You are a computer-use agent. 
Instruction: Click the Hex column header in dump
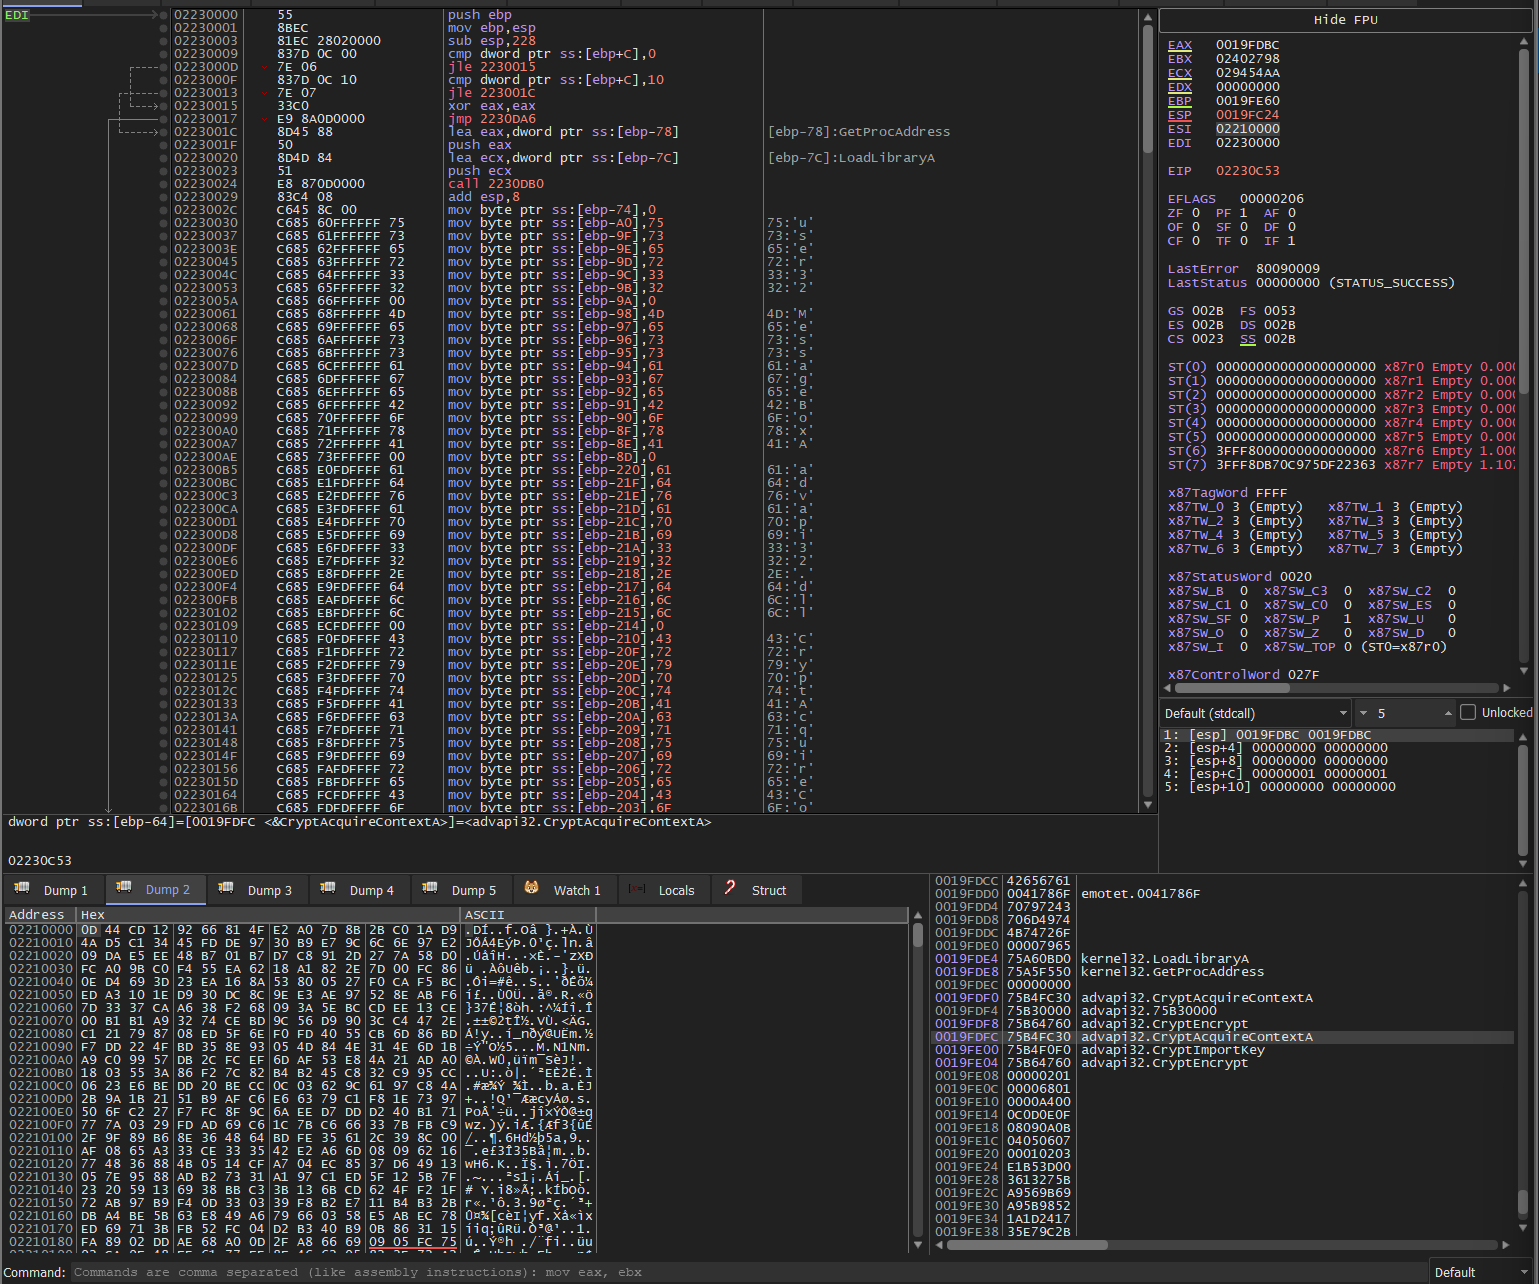point(268,914)
